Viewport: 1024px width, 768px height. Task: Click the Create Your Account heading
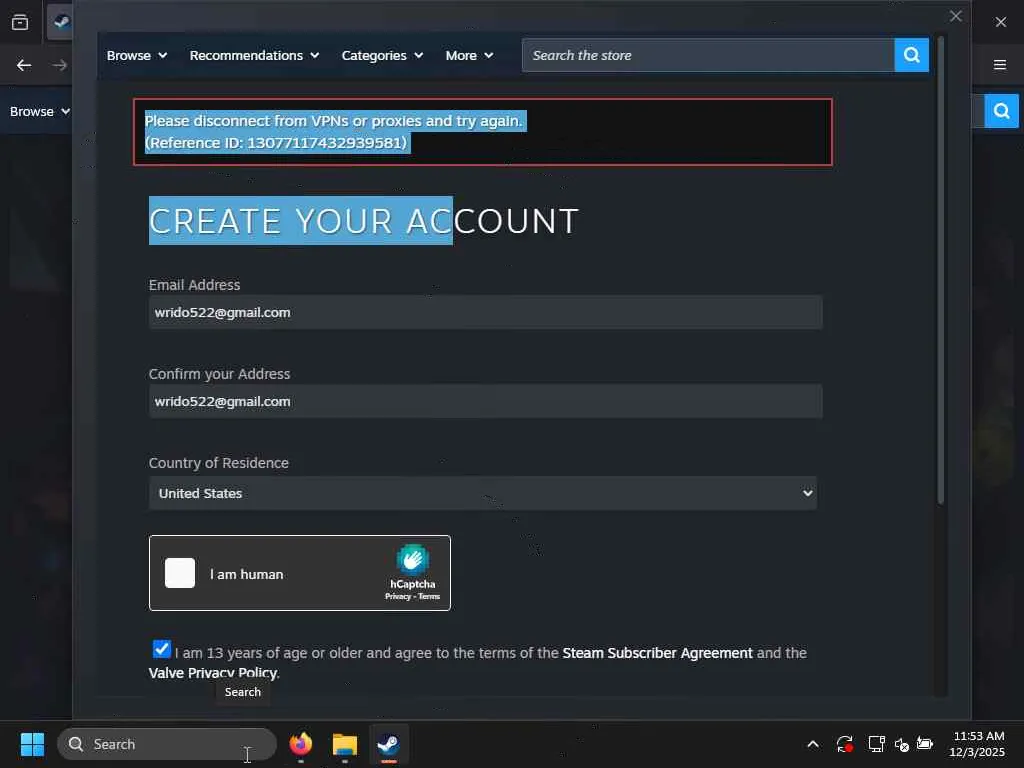(364, 221)
